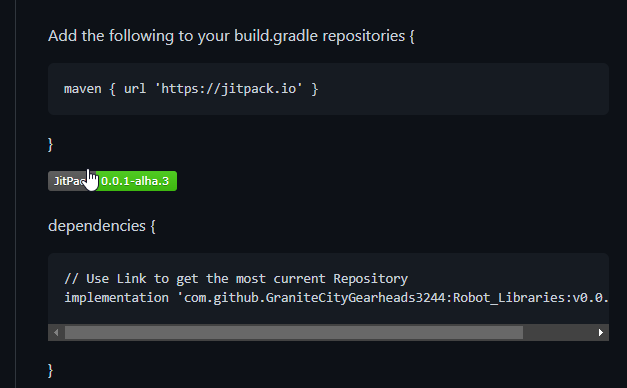627x388 pixels.
Task: Click the left scroll arrow of code block
Action: click(56, 332)
